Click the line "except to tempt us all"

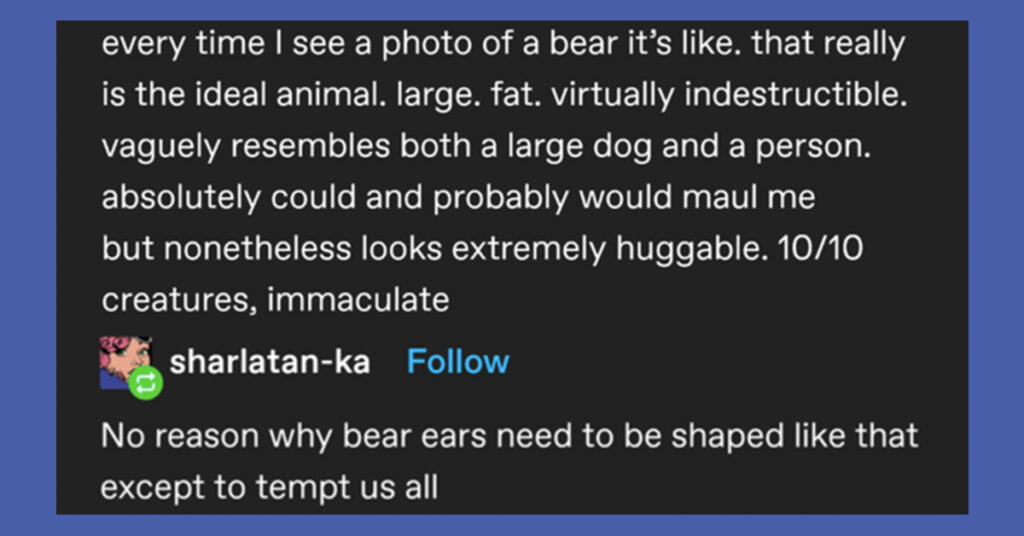(x=269, y=488)
